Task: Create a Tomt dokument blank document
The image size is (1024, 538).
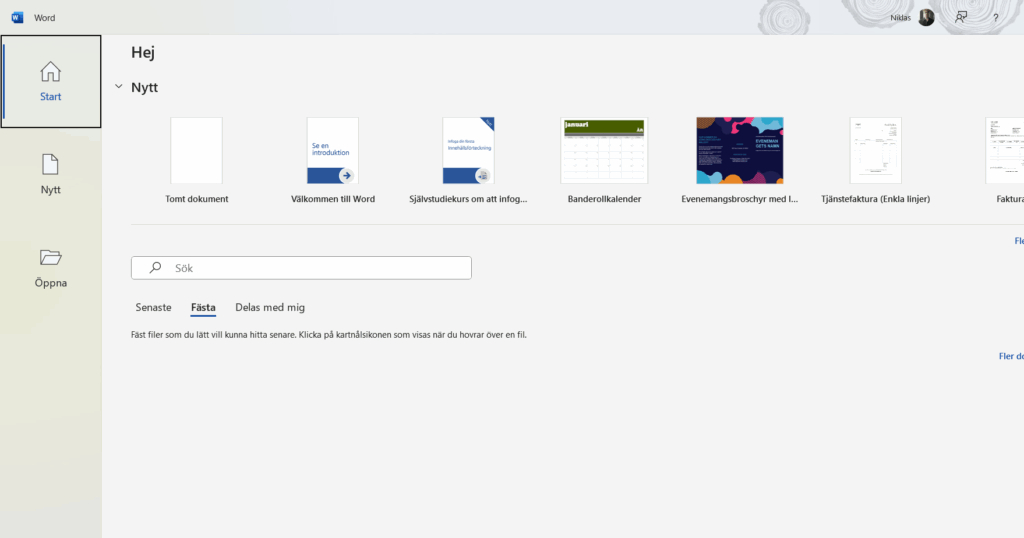Action: (x=197, y=151)
